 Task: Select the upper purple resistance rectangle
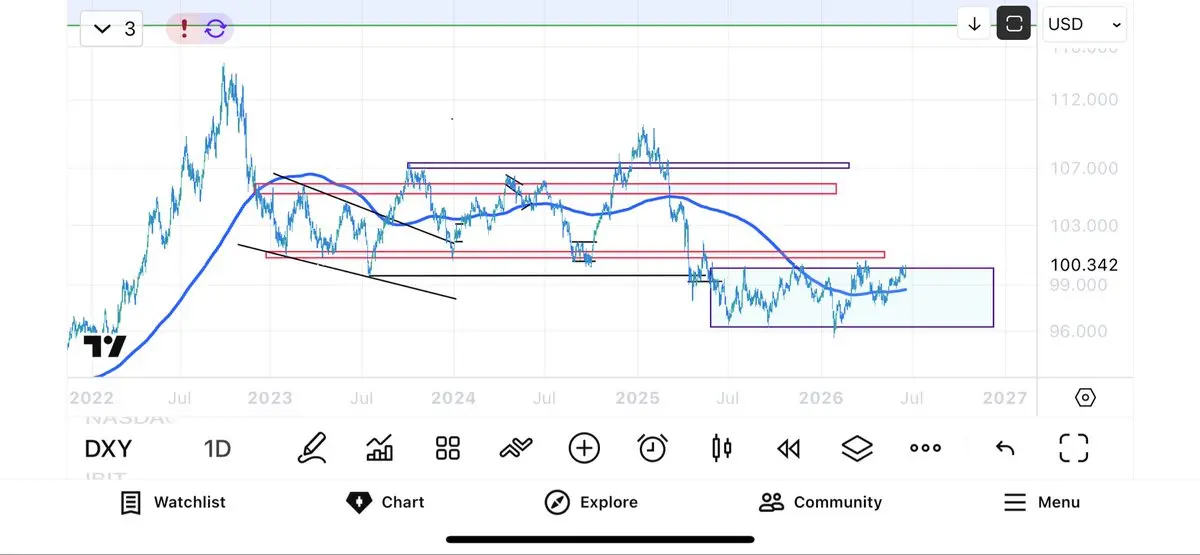[628, 165]
